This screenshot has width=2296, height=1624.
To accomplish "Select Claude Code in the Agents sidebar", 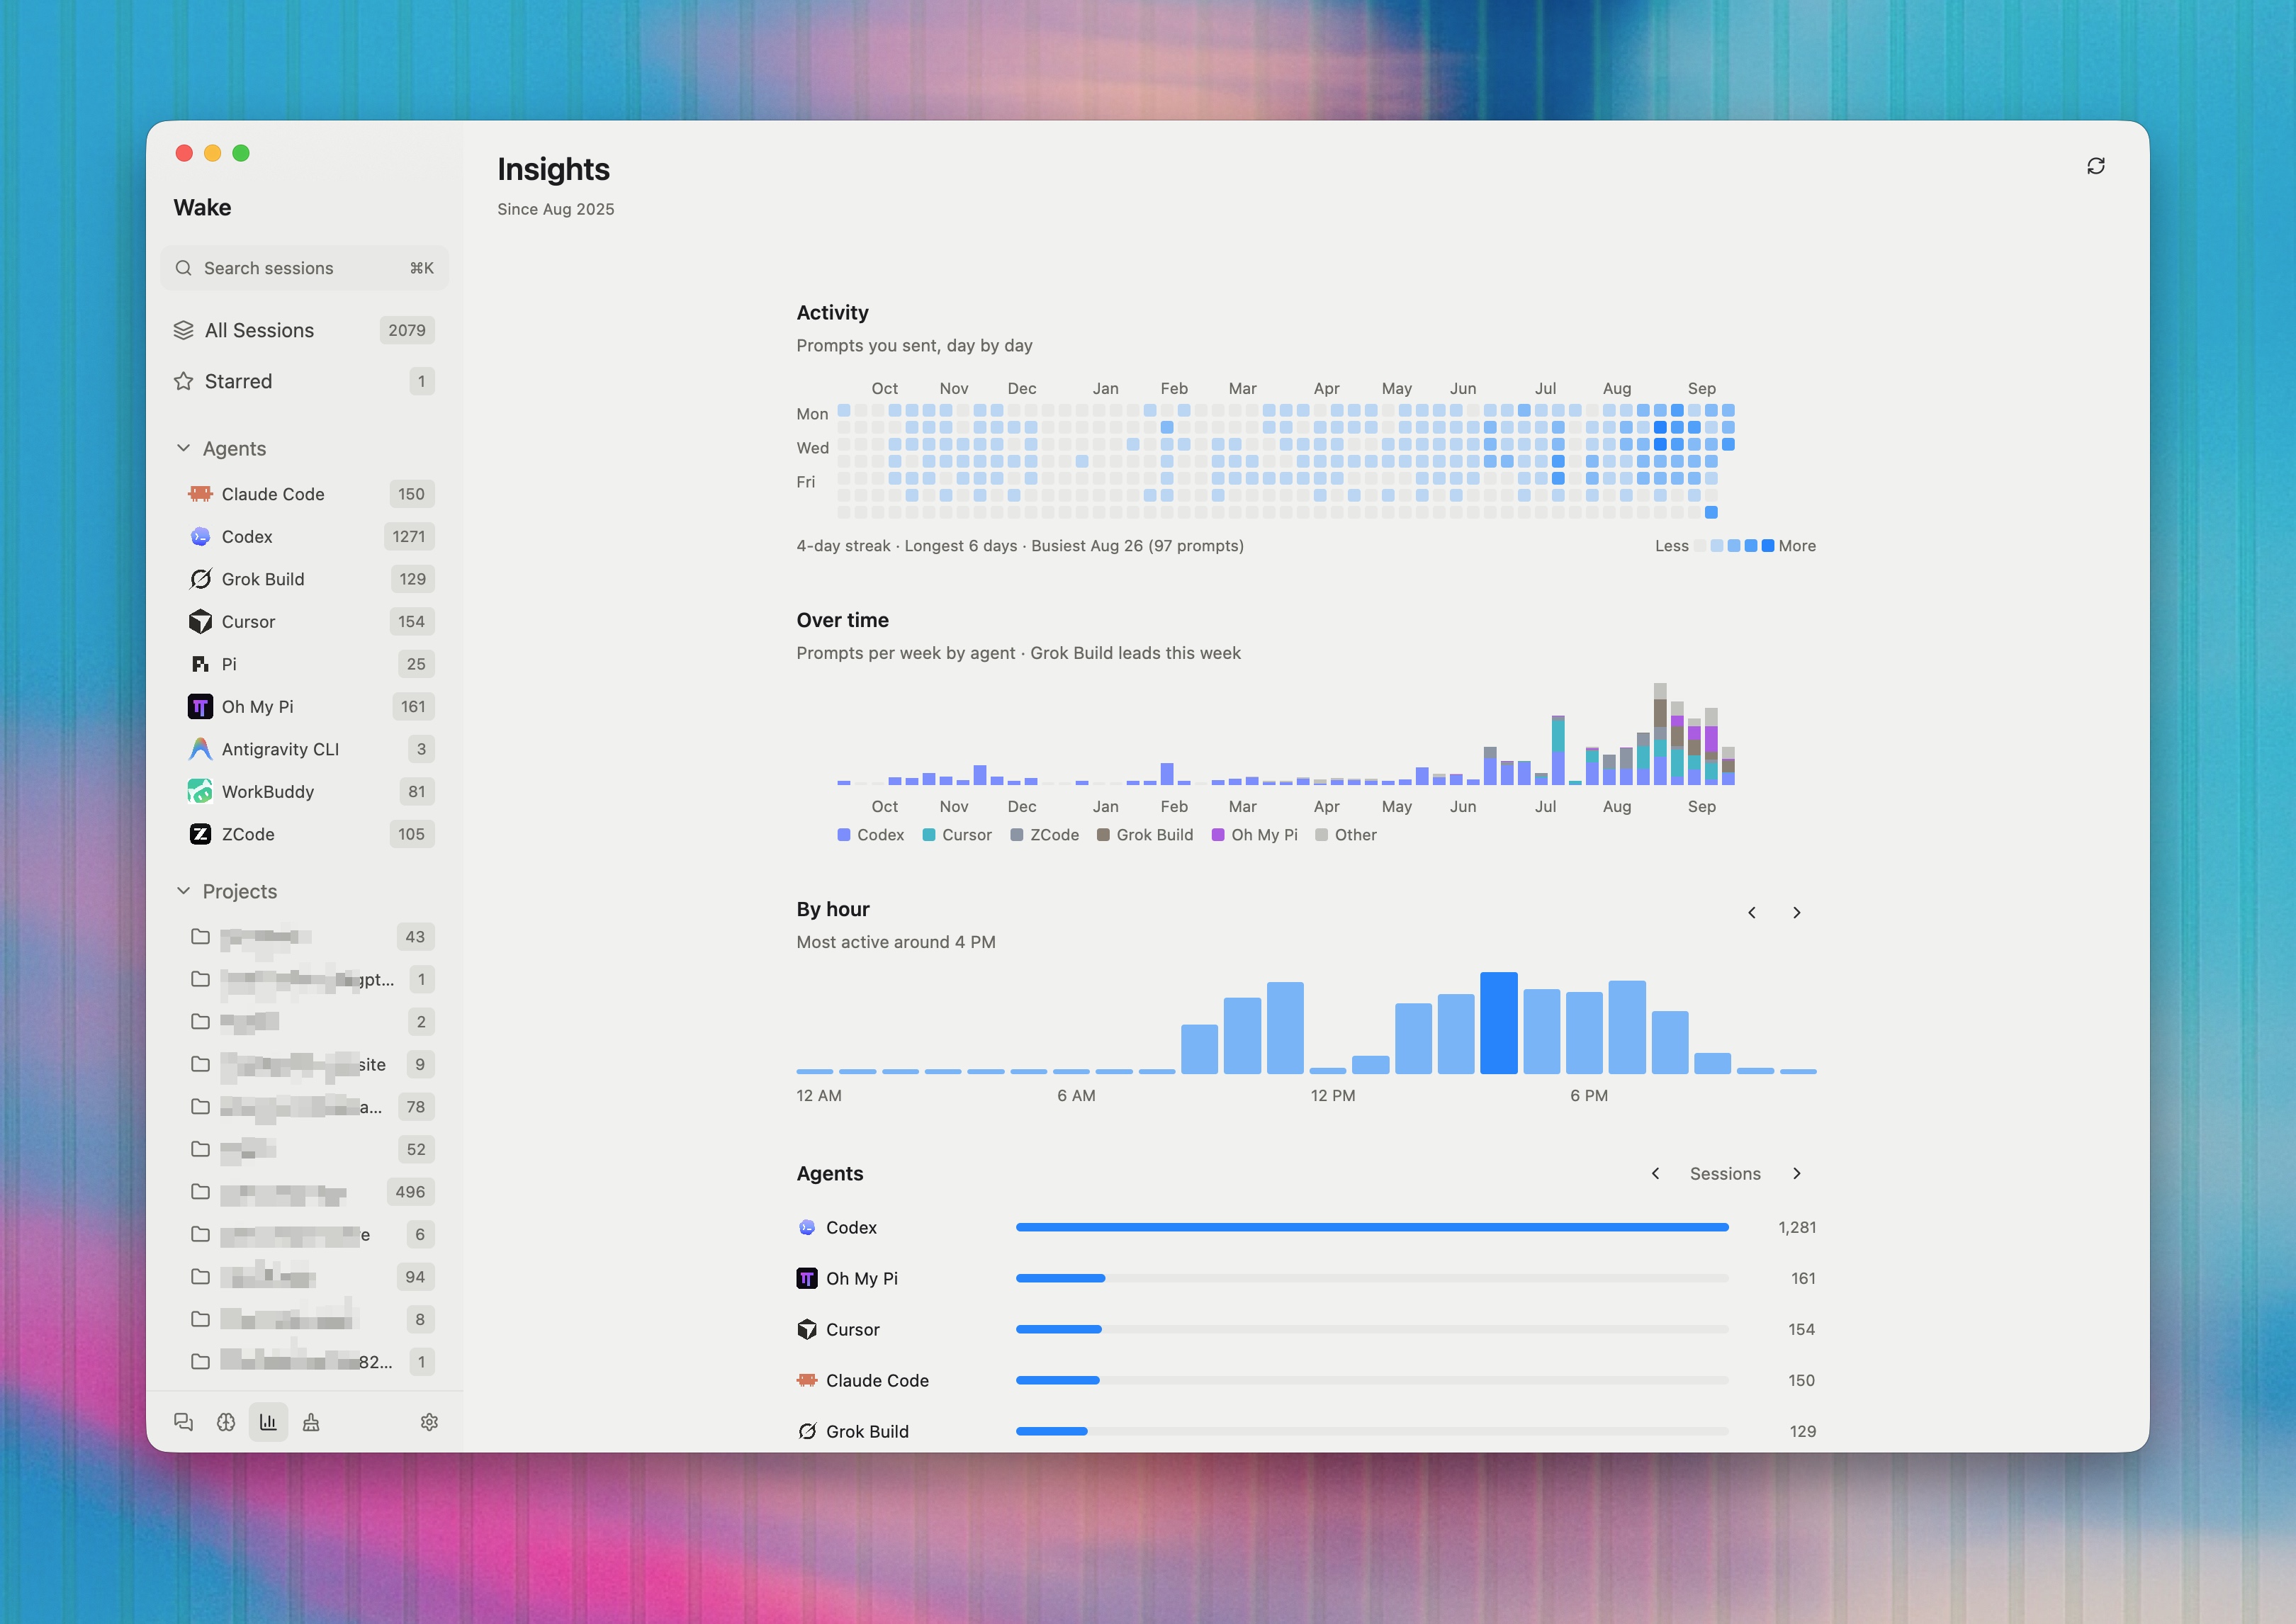I will 305,494.
